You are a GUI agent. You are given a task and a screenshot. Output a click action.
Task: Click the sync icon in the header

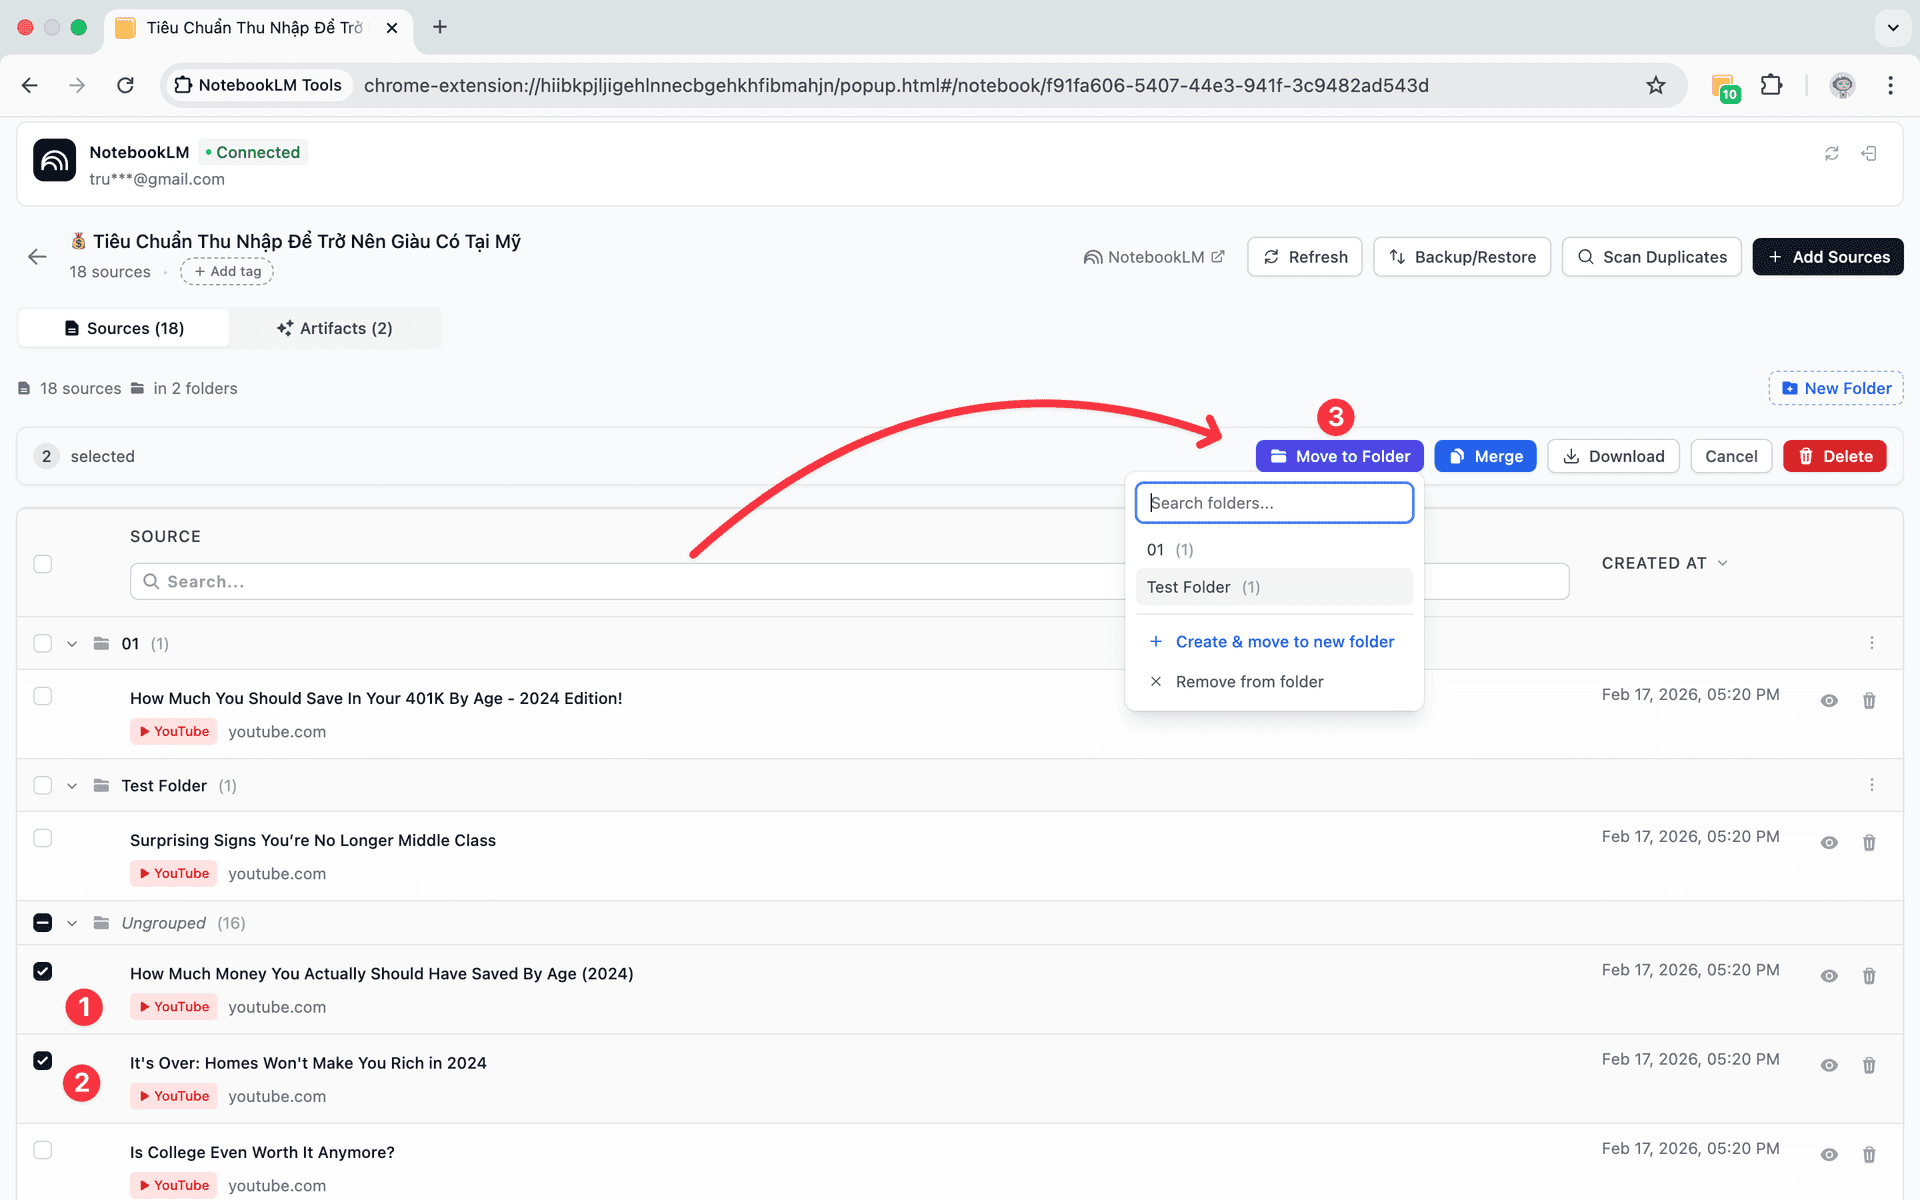[x=1831, y=153]
